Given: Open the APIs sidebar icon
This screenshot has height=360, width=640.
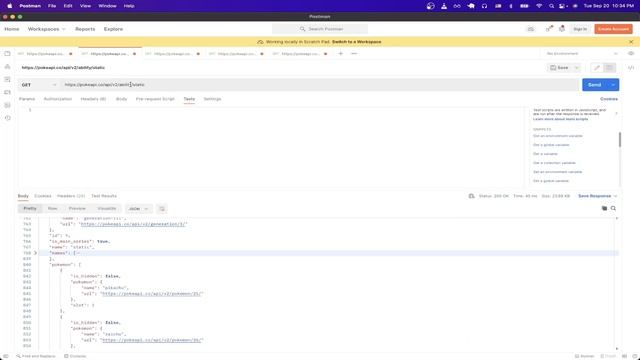Looking at the screenshot, I should point(7,67).
